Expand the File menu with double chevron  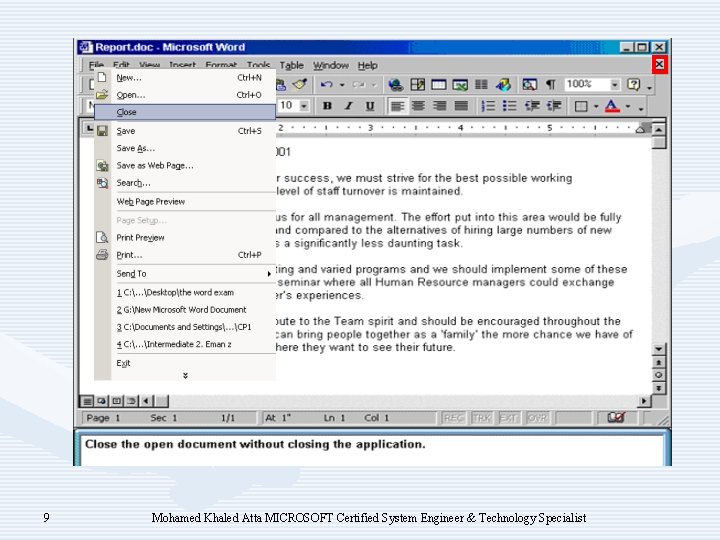pos(185,376)
